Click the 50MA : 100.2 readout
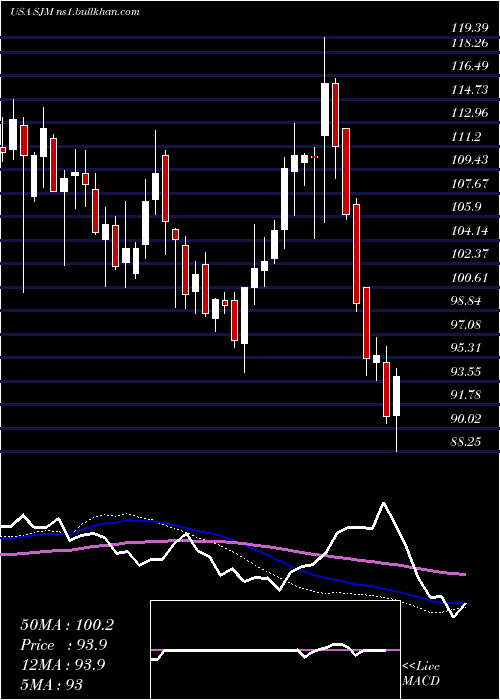This screenshot has width=500, height=700. point(67,625)
